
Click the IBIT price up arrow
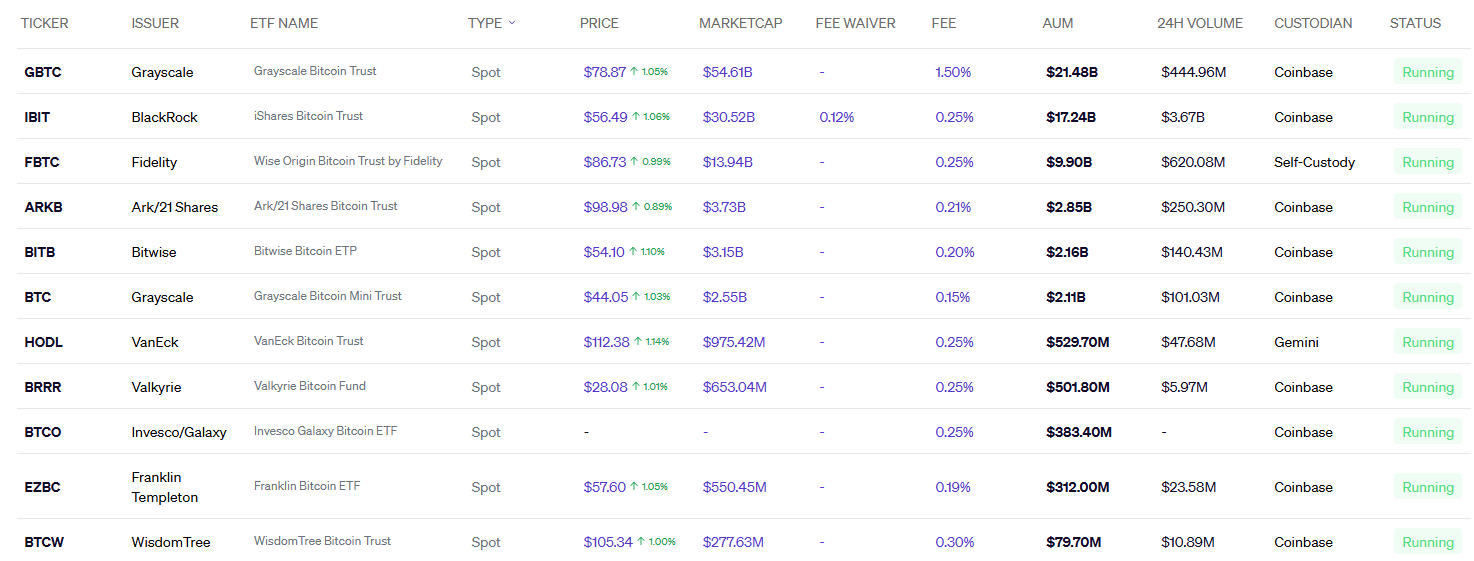coord(636,117)
